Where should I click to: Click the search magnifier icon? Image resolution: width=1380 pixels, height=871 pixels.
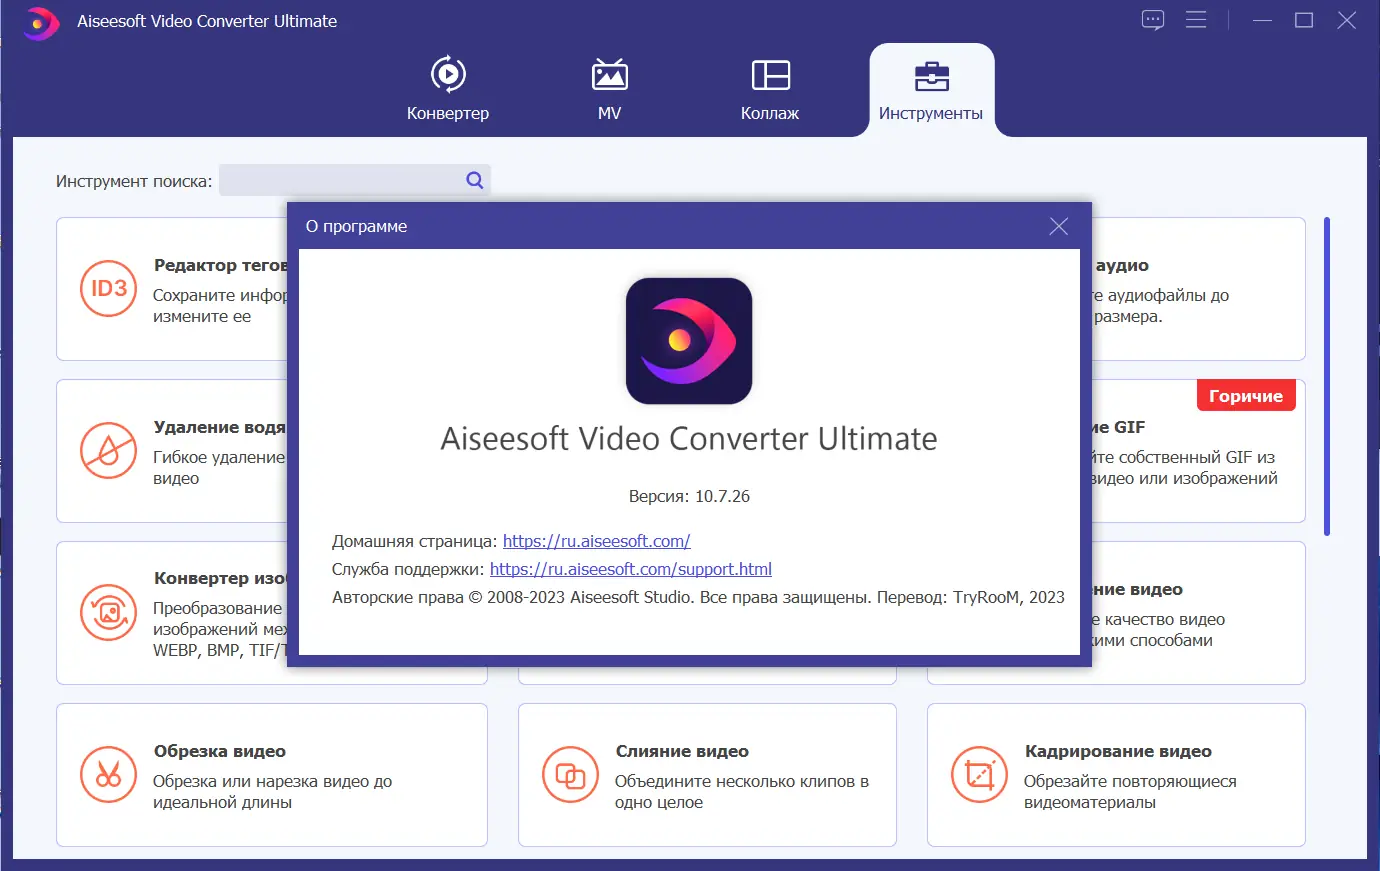(x=473, y=180)
